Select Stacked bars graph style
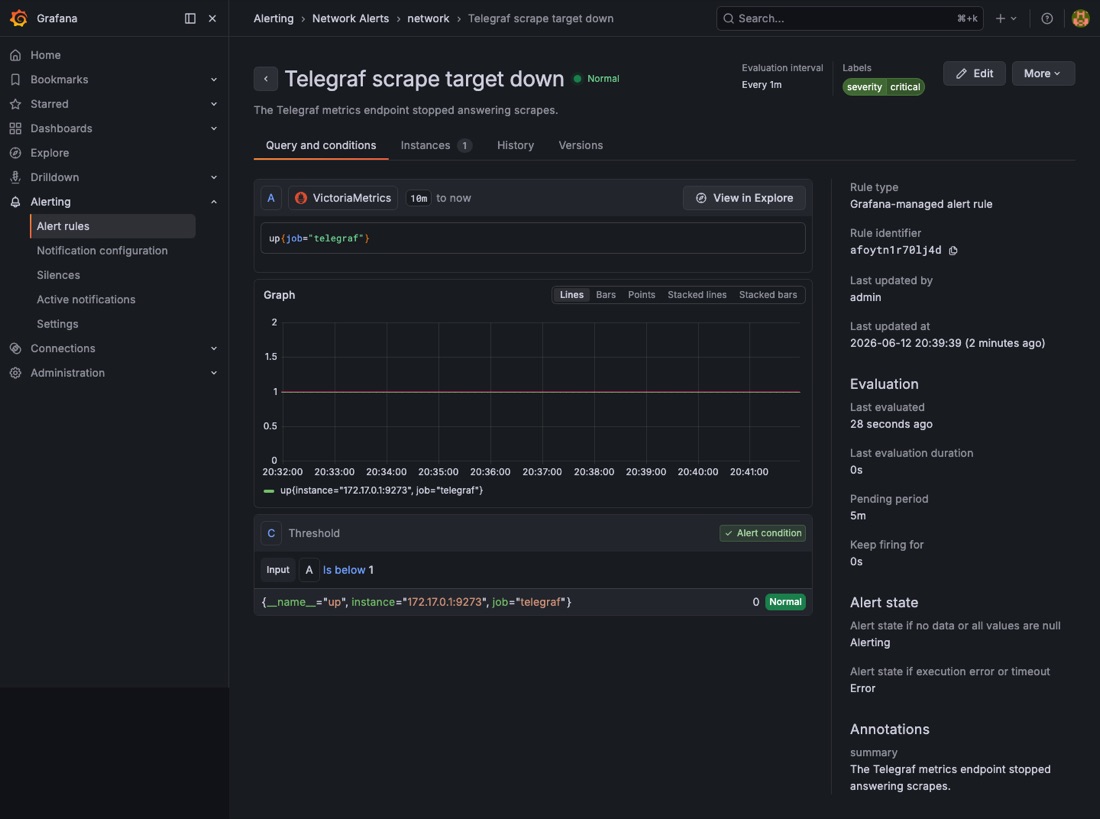This screenshot has width=1100, height=819. [x=768, y=295]
